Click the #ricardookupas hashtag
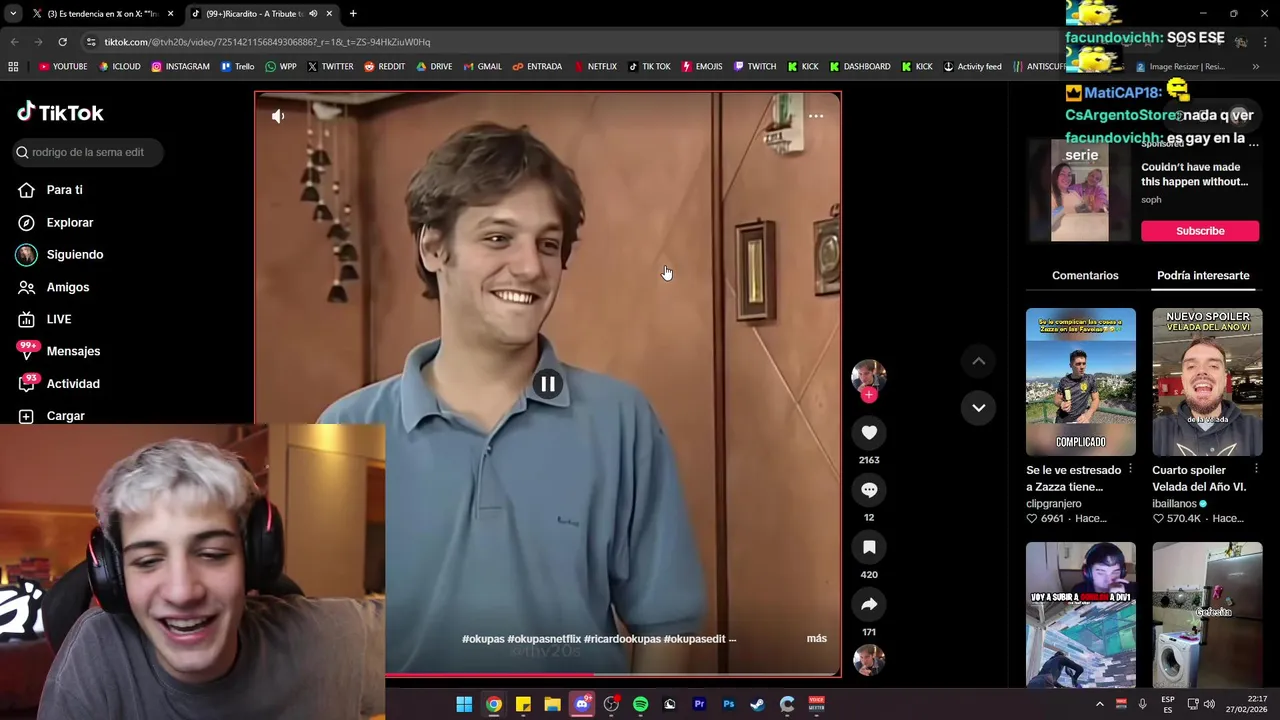 tap(622, 638)
